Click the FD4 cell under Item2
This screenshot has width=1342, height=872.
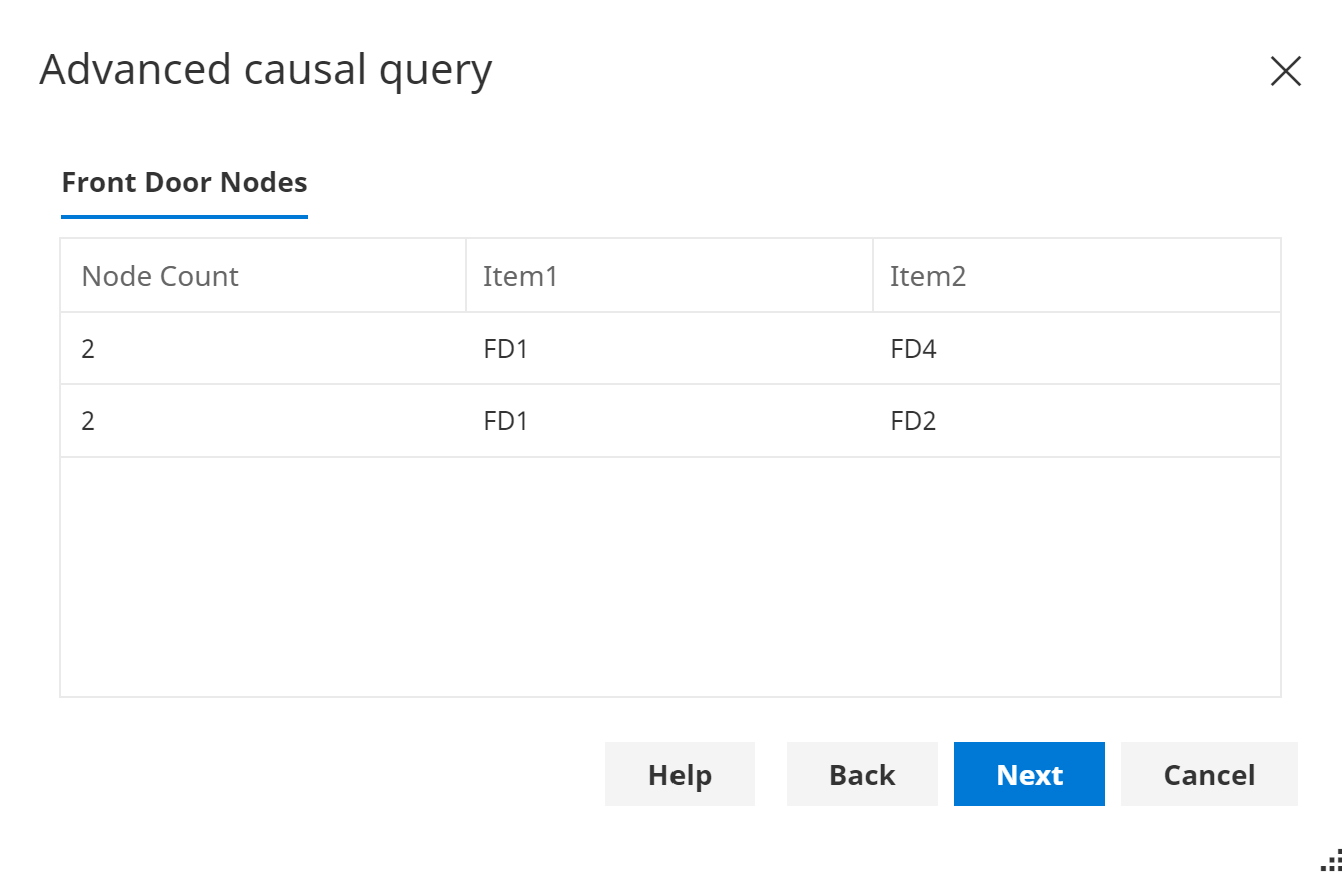pyautogui.click(x=913, y=349)
